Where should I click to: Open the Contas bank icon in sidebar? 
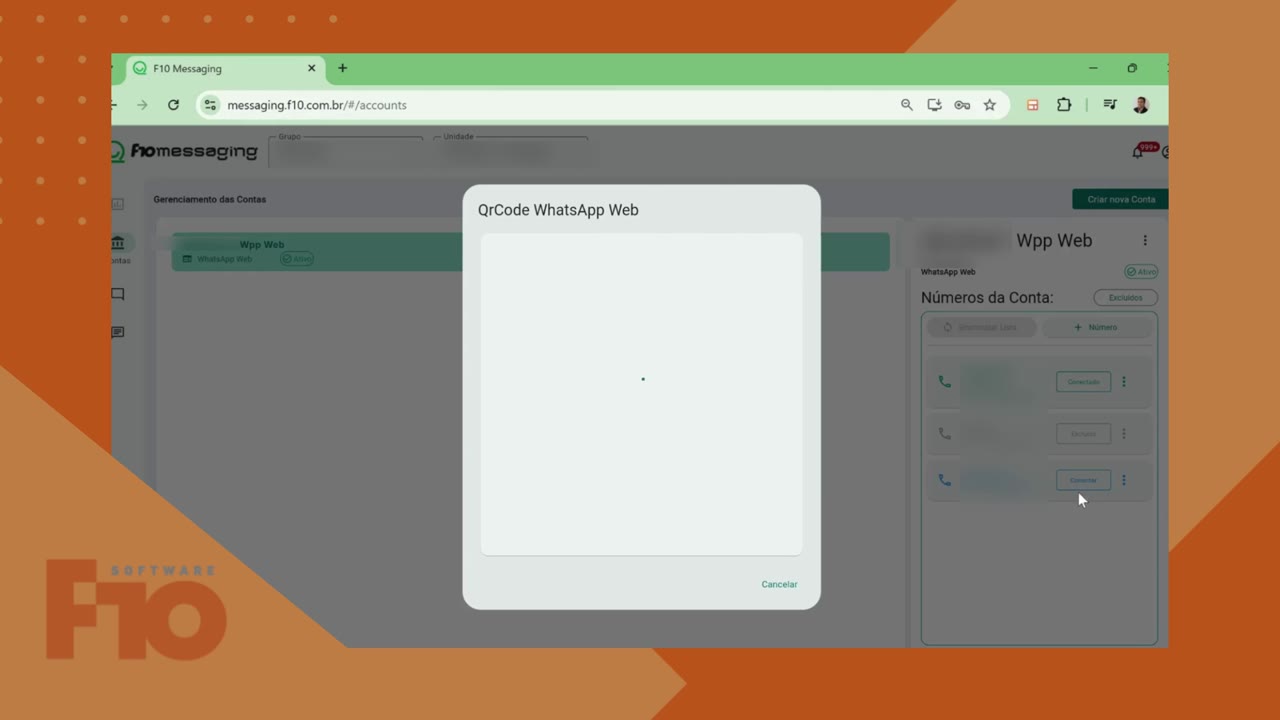(118, 243)
